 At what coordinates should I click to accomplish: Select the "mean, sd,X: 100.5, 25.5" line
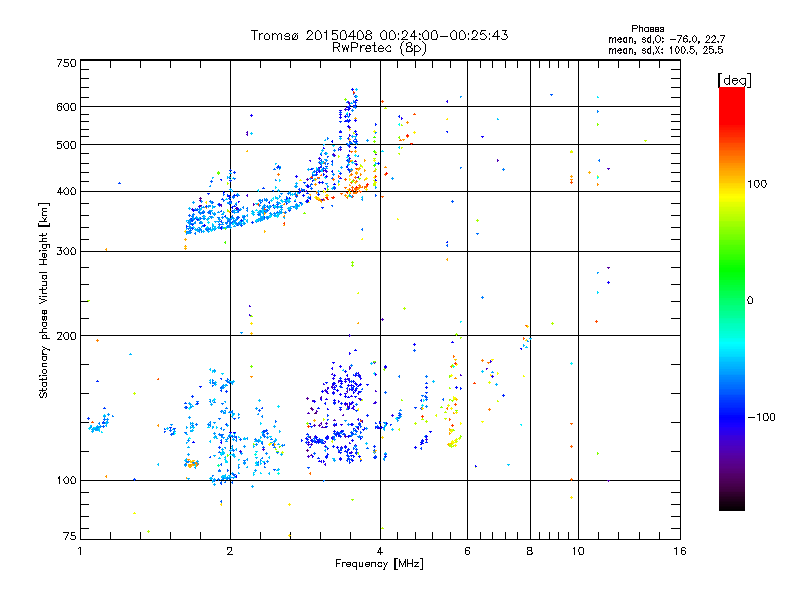665,50
